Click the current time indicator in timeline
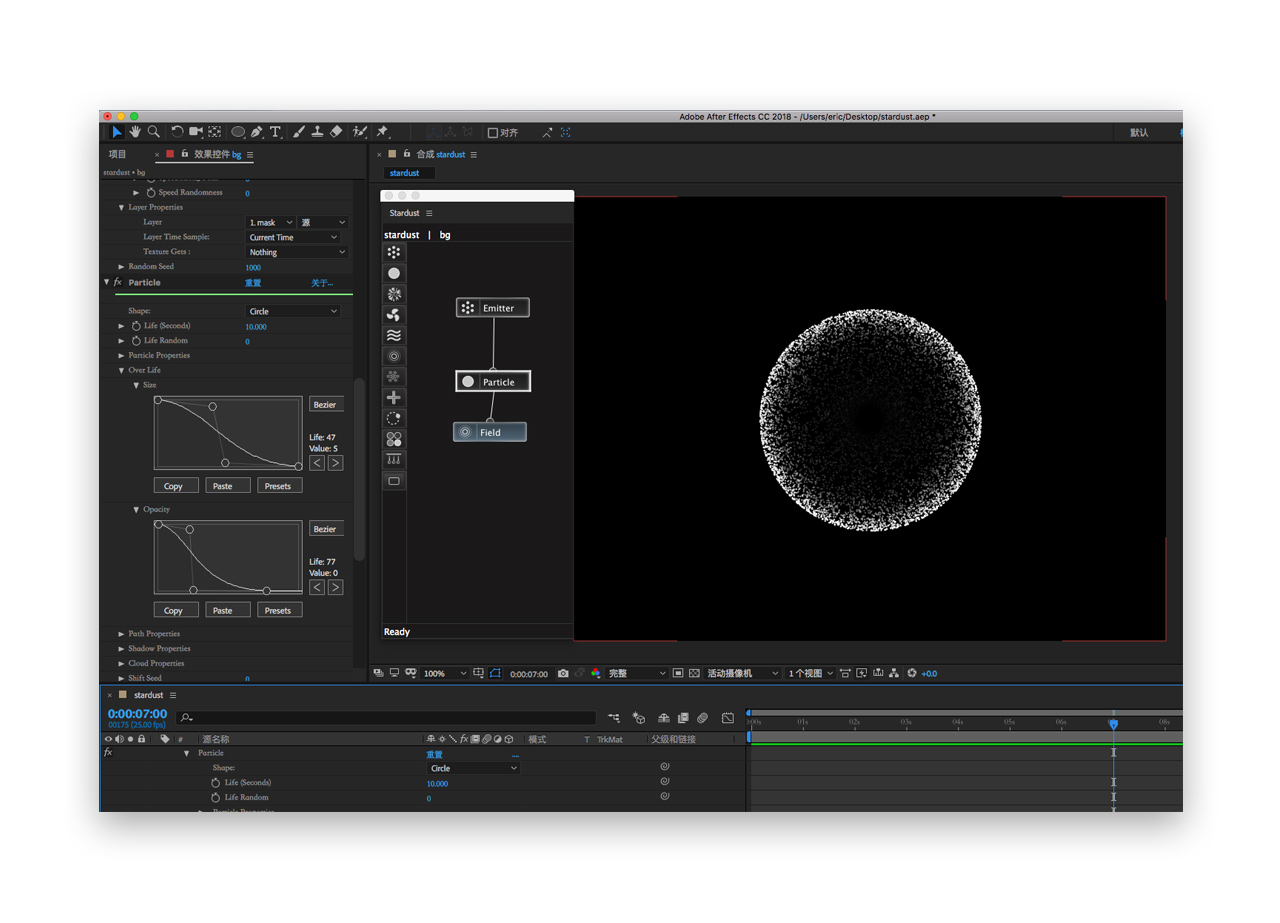The width and height of the screenshot is (1280, 923). (x=1113, y=723)
